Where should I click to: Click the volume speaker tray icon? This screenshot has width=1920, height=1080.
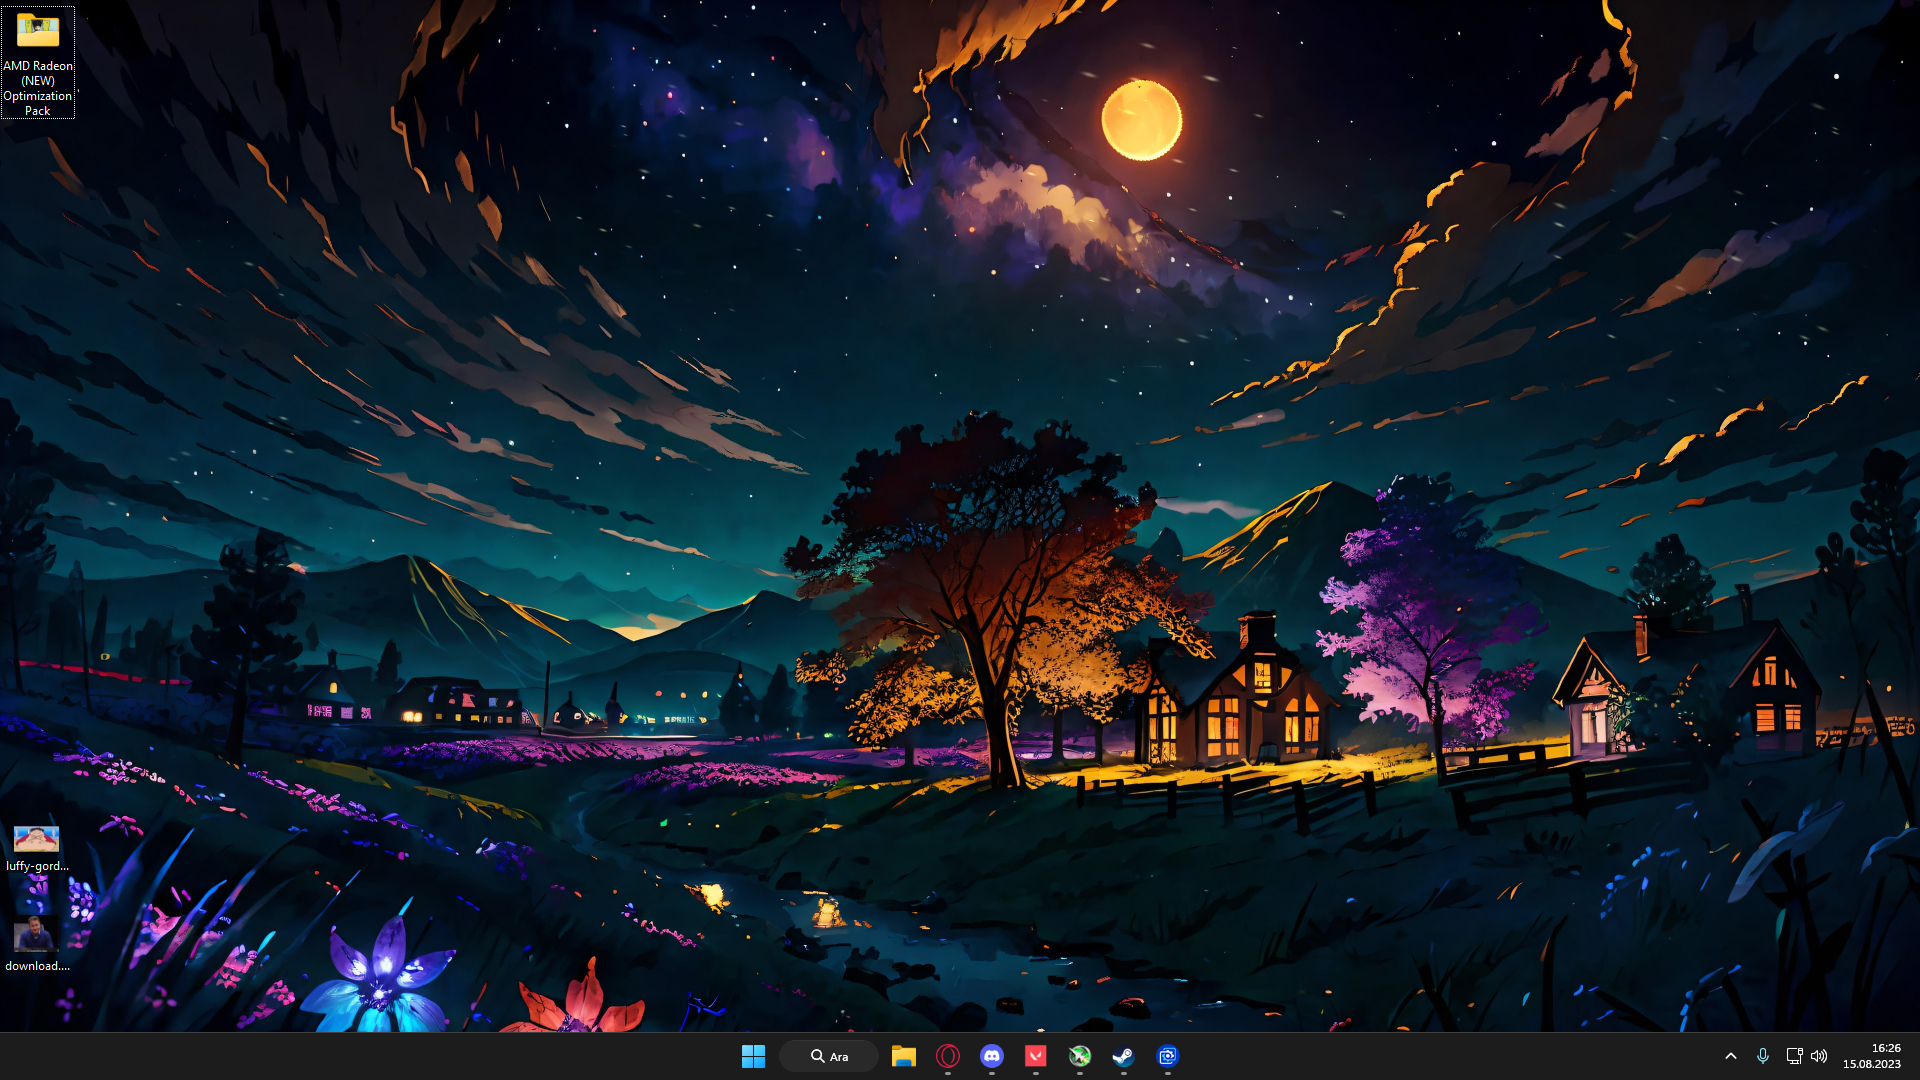pyautogui.click(x=1819, y=1056)
